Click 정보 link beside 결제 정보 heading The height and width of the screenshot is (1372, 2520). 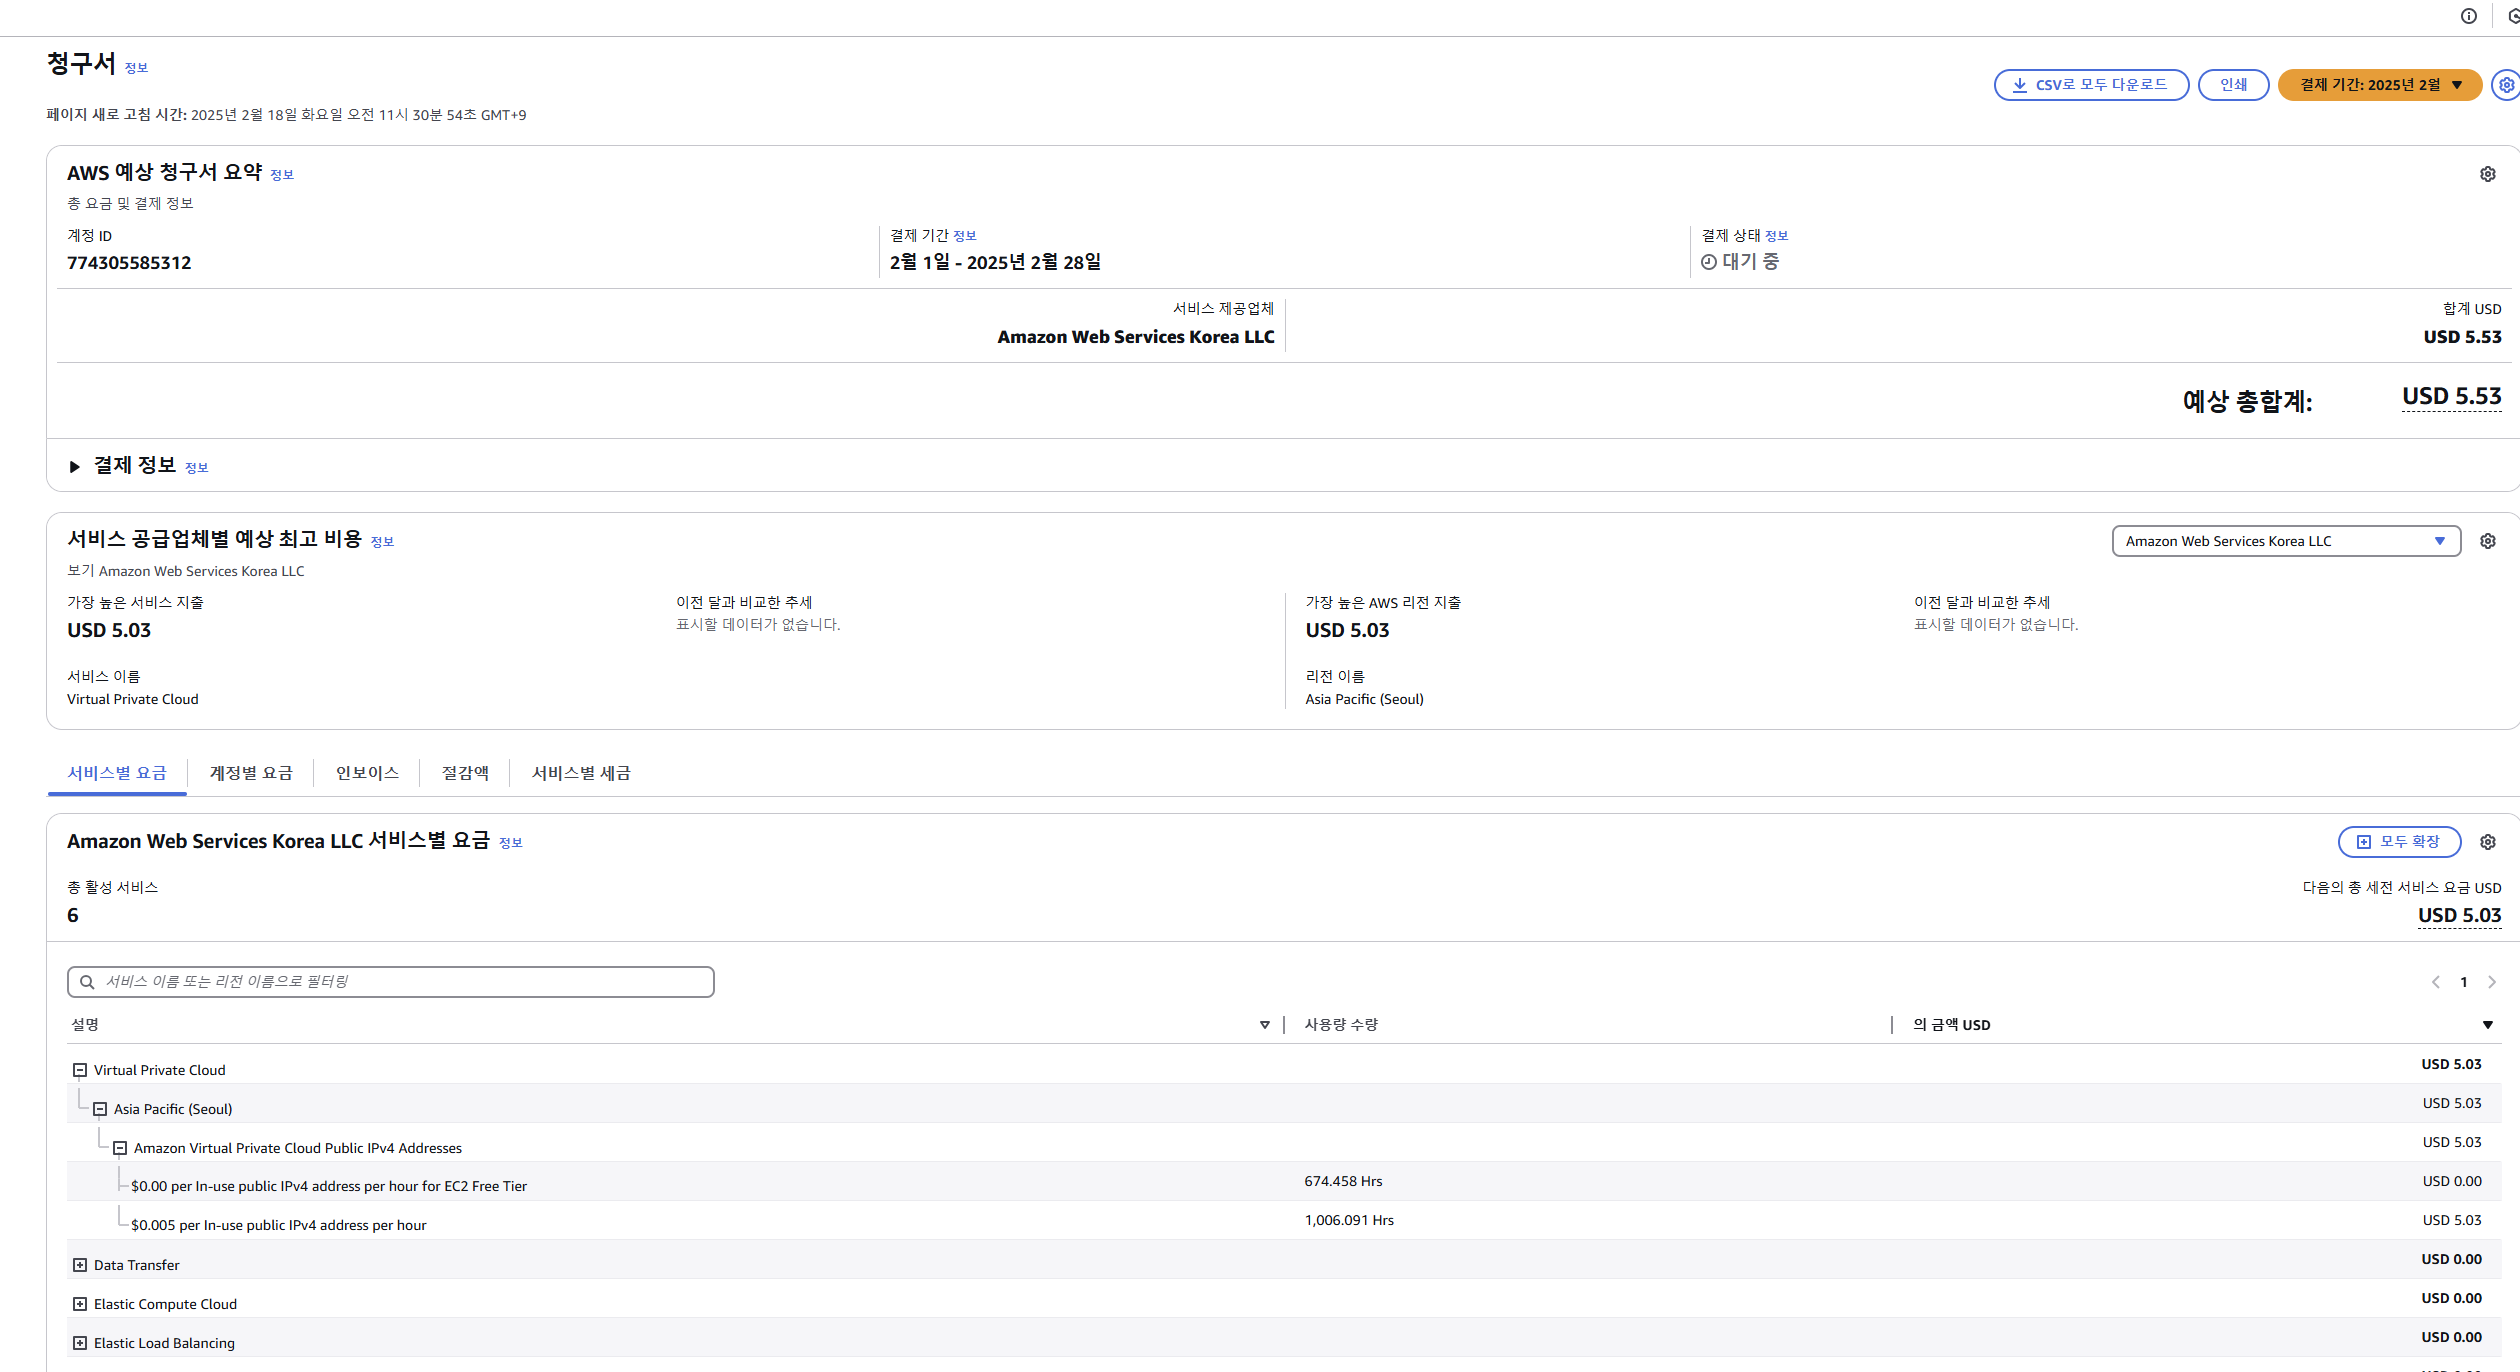pyautogui.click(x=197, y=468)
